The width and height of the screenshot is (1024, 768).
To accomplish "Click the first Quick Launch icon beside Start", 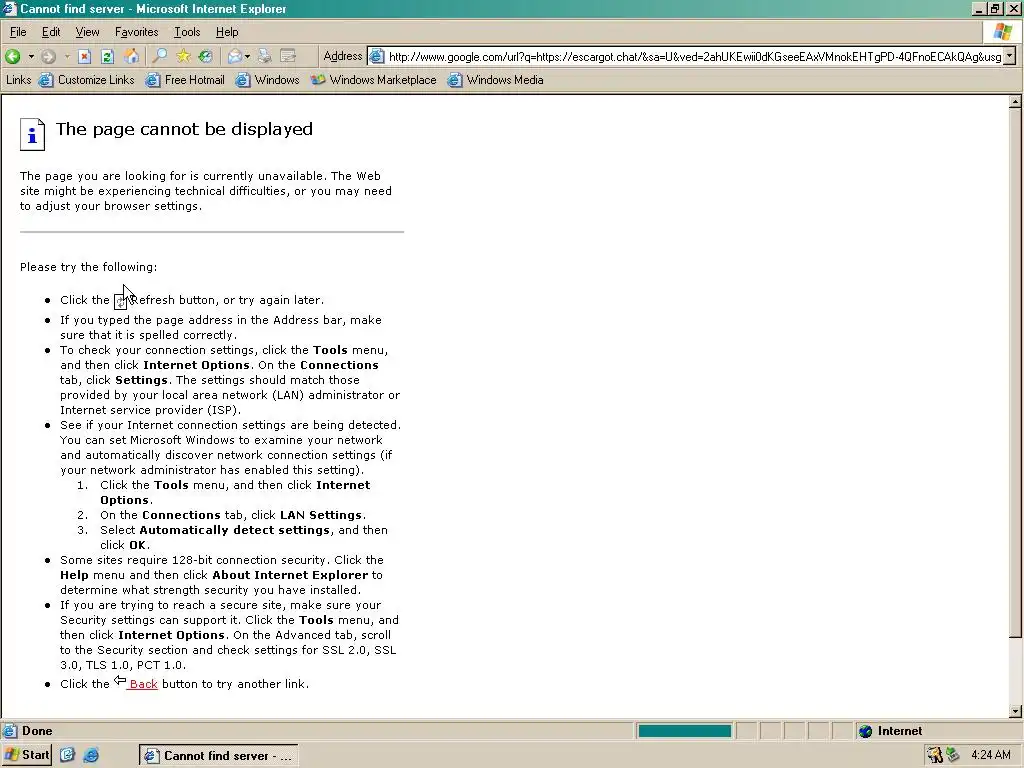I will (x=67, y=755).
